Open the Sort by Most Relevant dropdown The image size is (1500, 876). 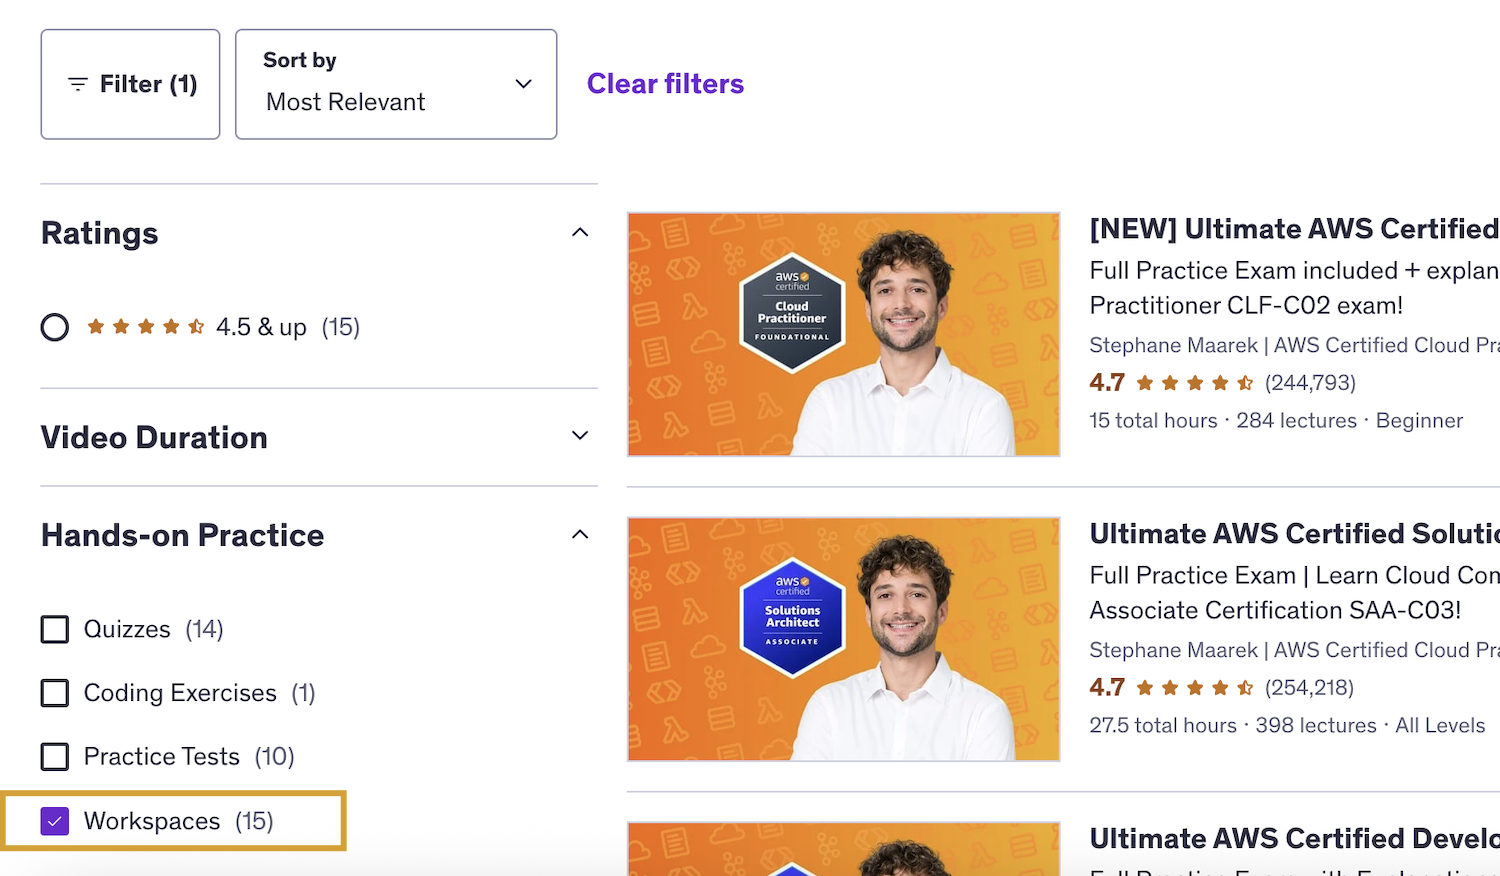[396, 84]
